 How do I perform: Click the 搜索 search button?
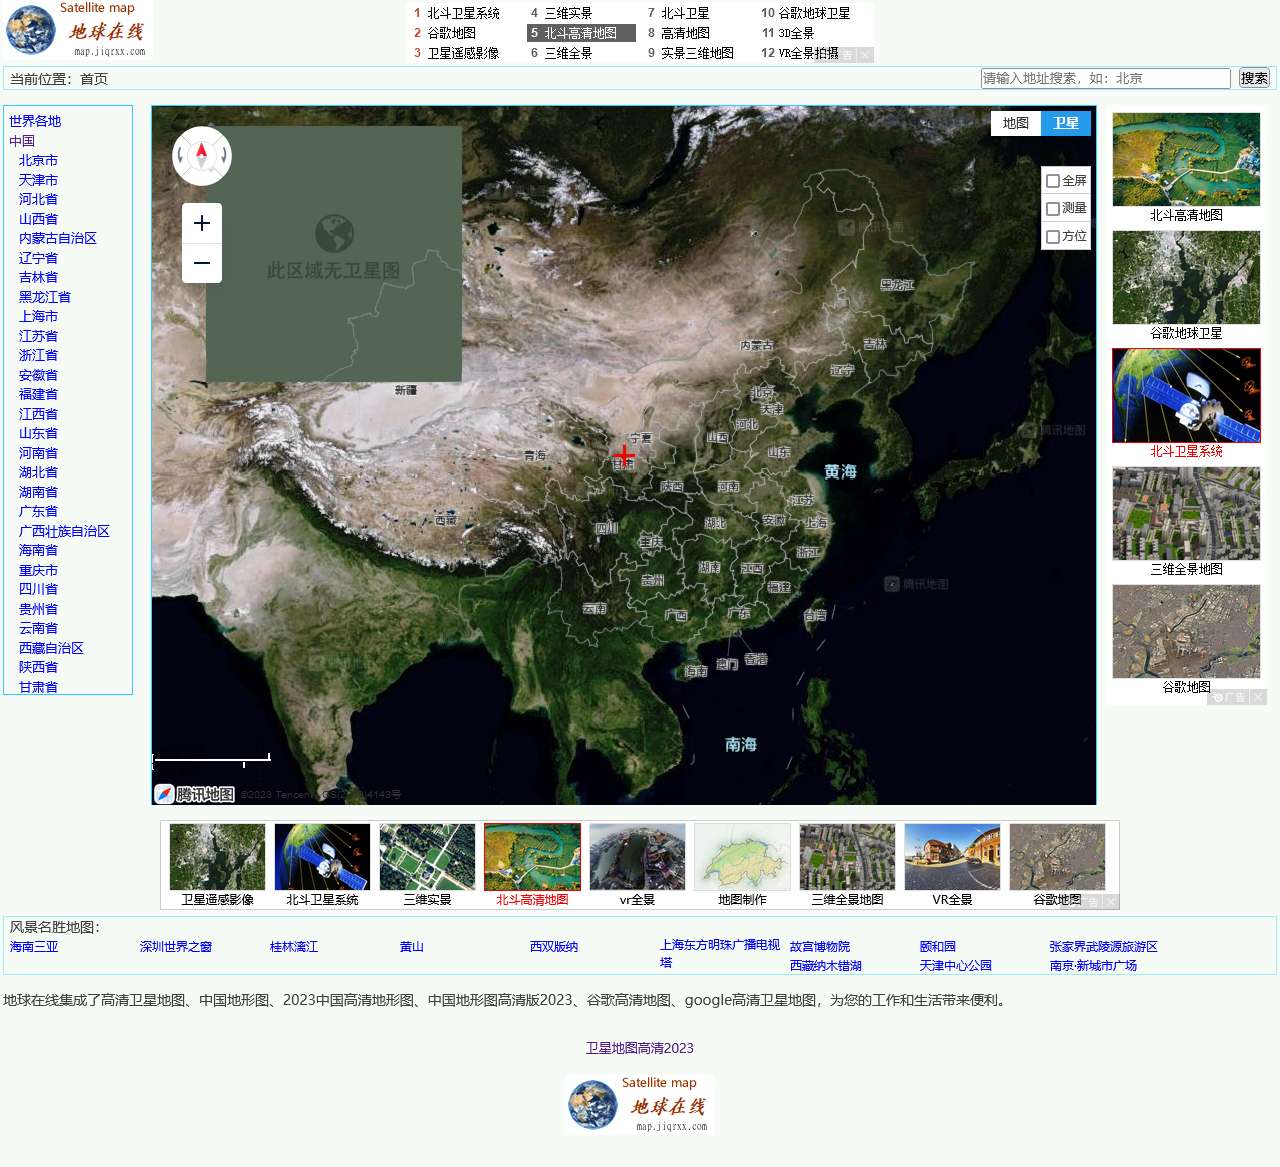coord(1254,78)
